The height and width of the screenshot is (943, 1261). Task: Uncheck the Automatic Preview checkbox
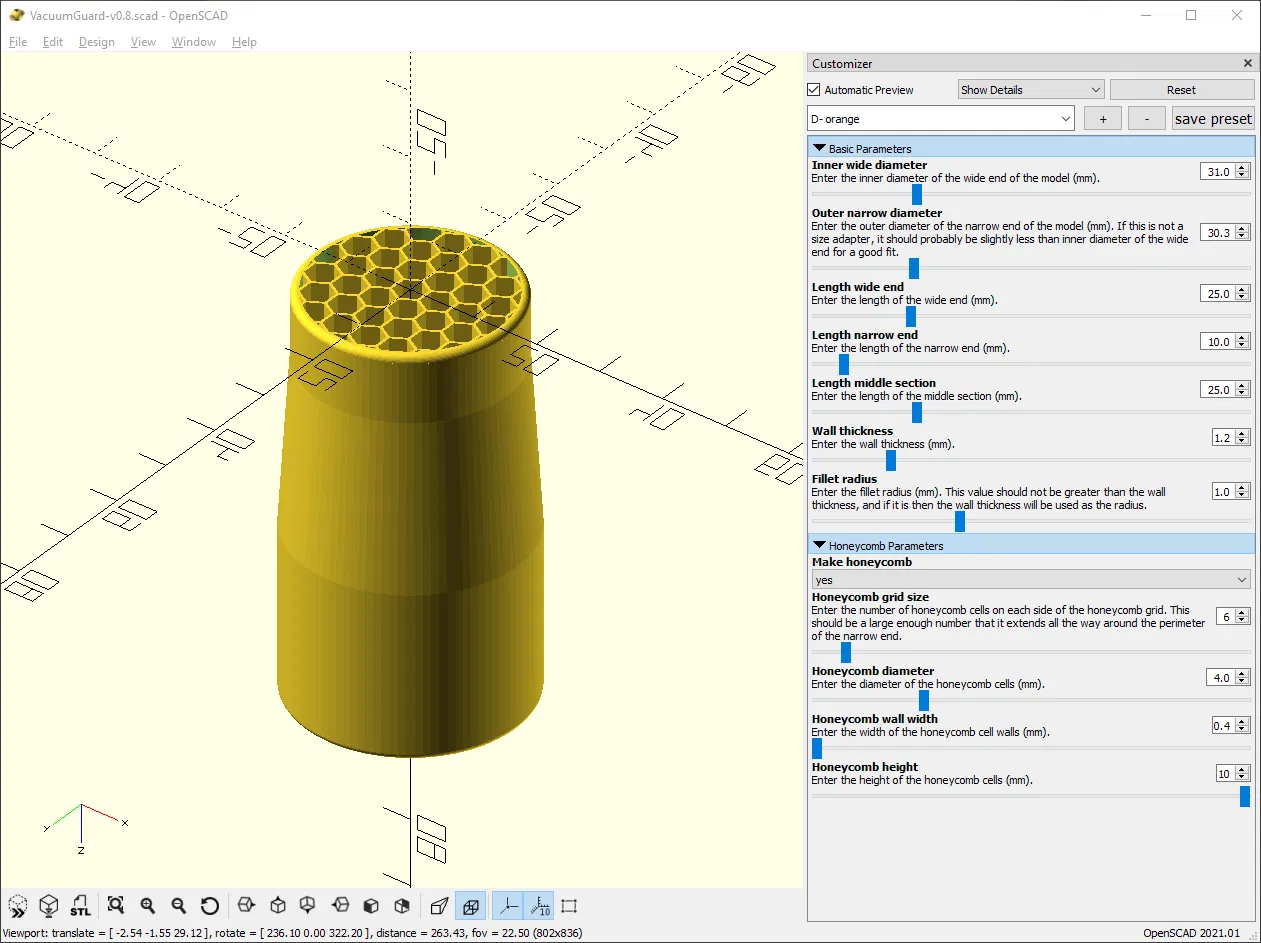[x=814, y=90]
